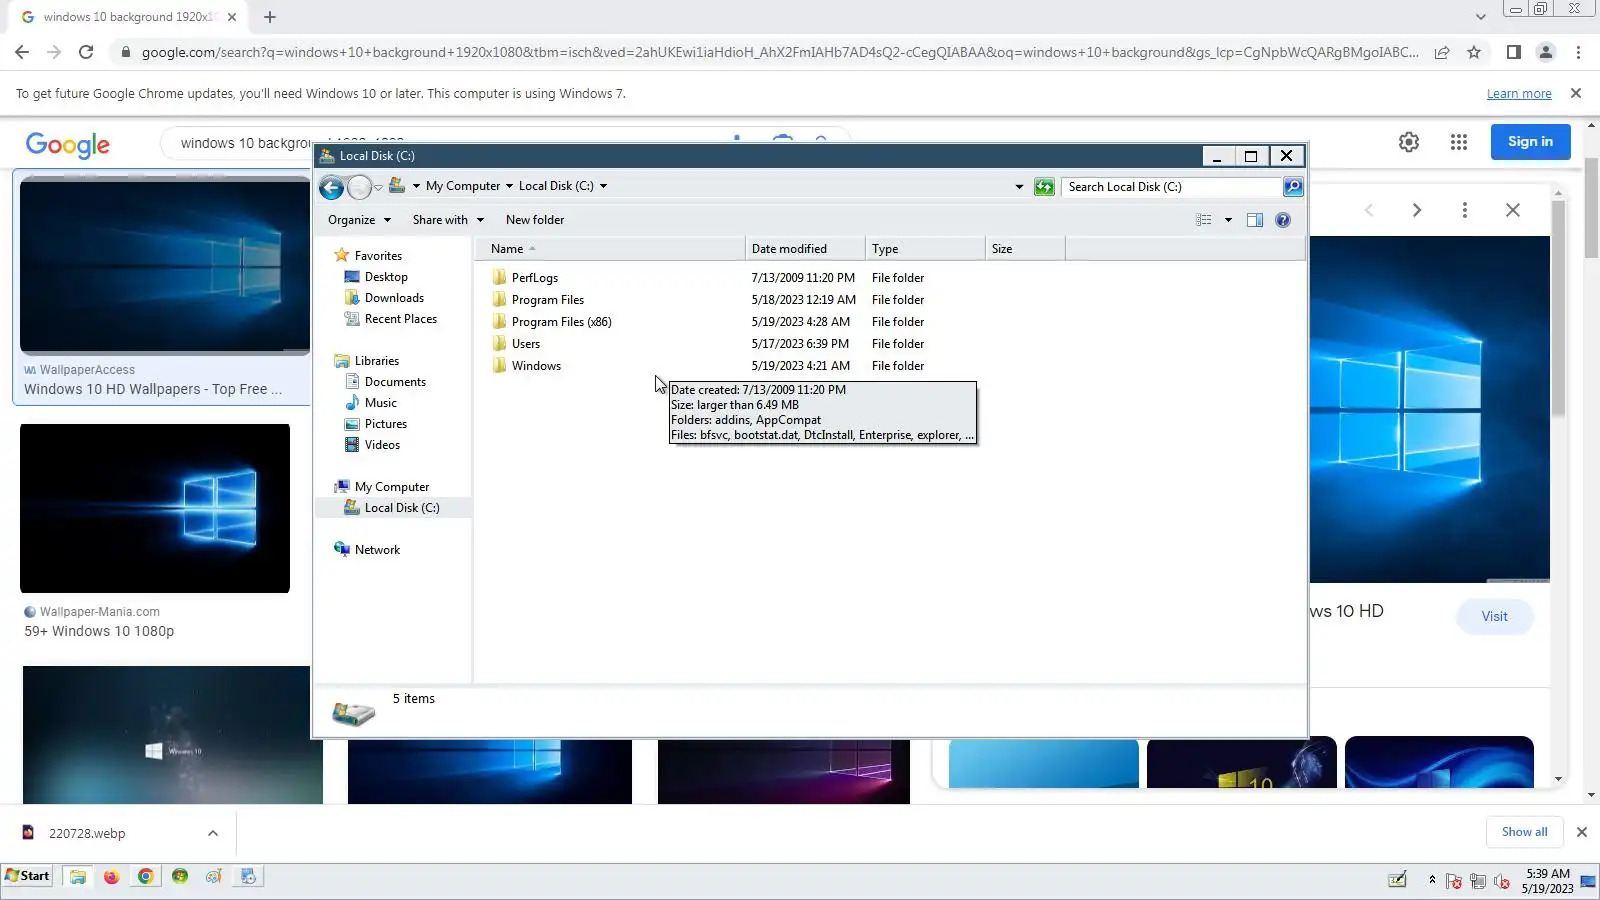Select the Windows folder icon
1600x900 pixels.
[499, 366]
